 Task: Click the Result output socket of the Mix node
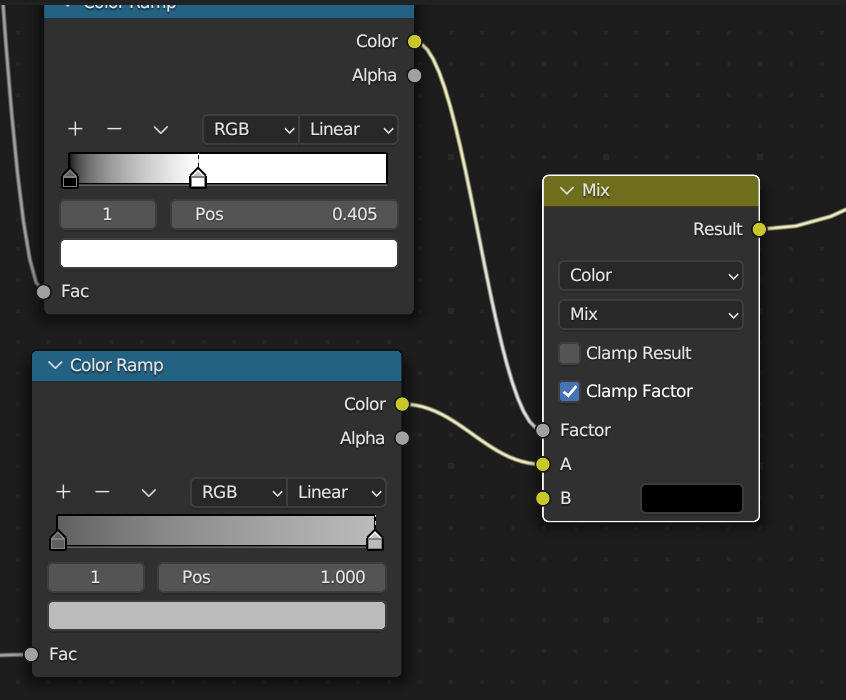point(759,229)
